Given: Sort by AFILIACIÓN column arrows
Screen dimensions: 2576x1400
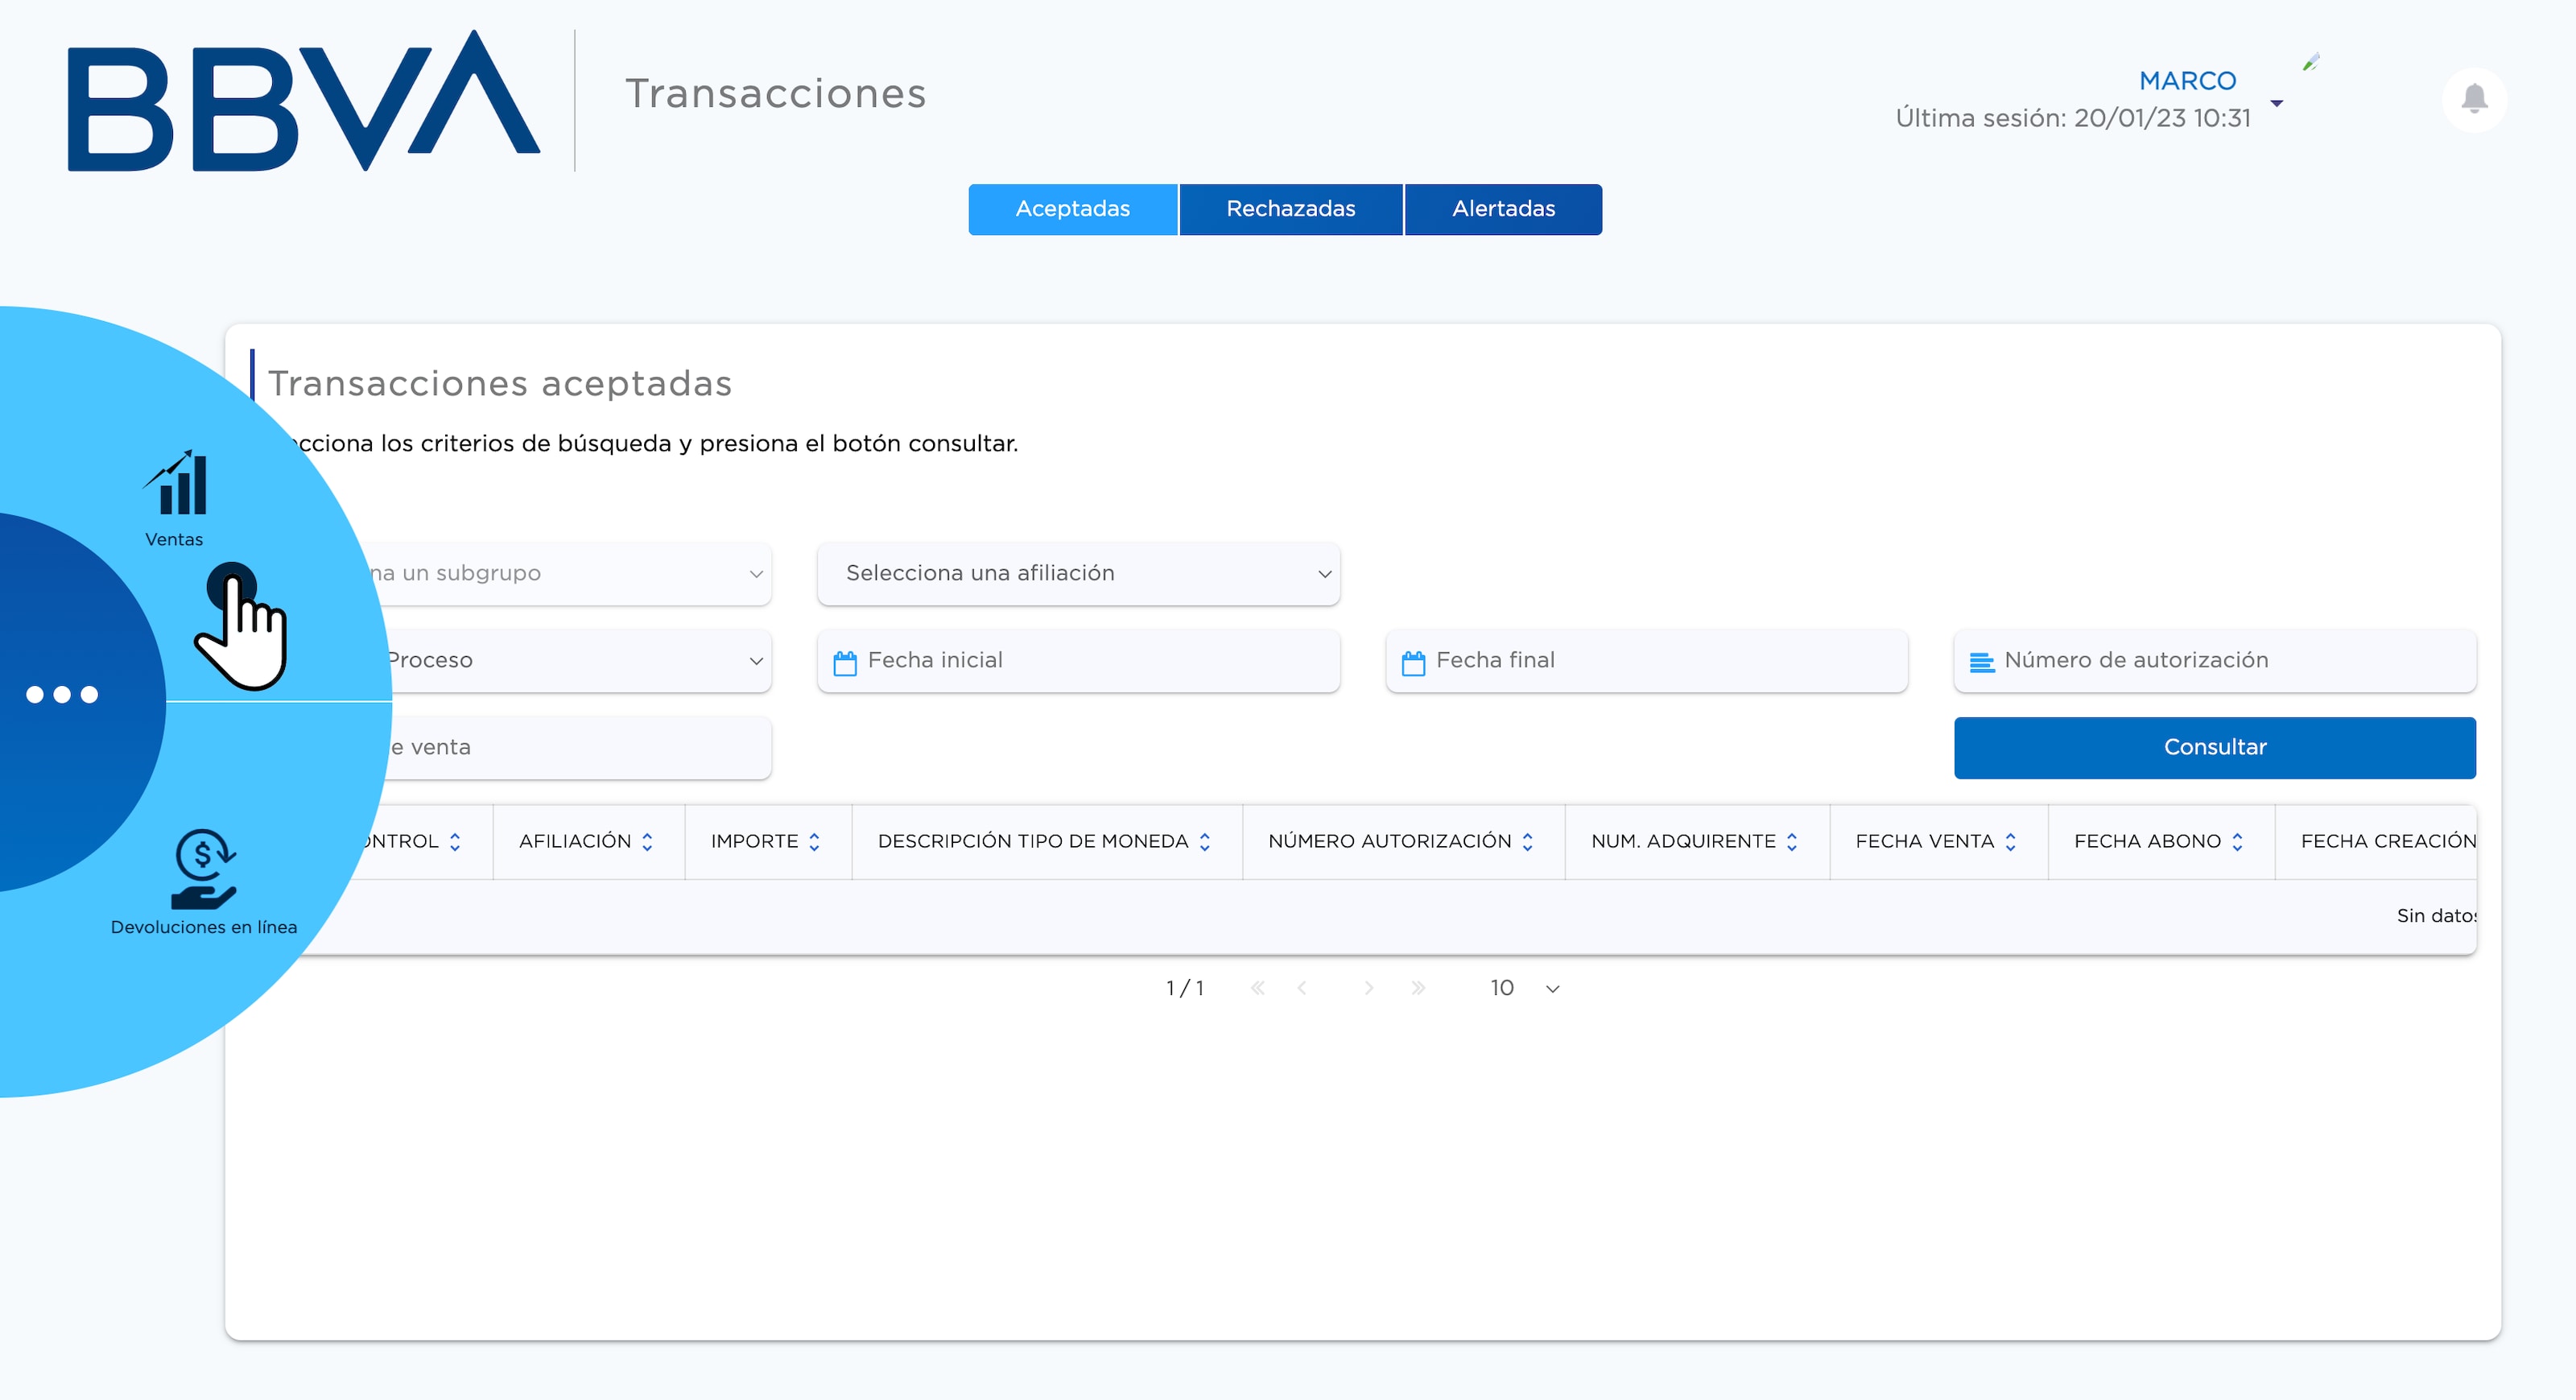Looking at the screenshot, I should click(647, 842).
